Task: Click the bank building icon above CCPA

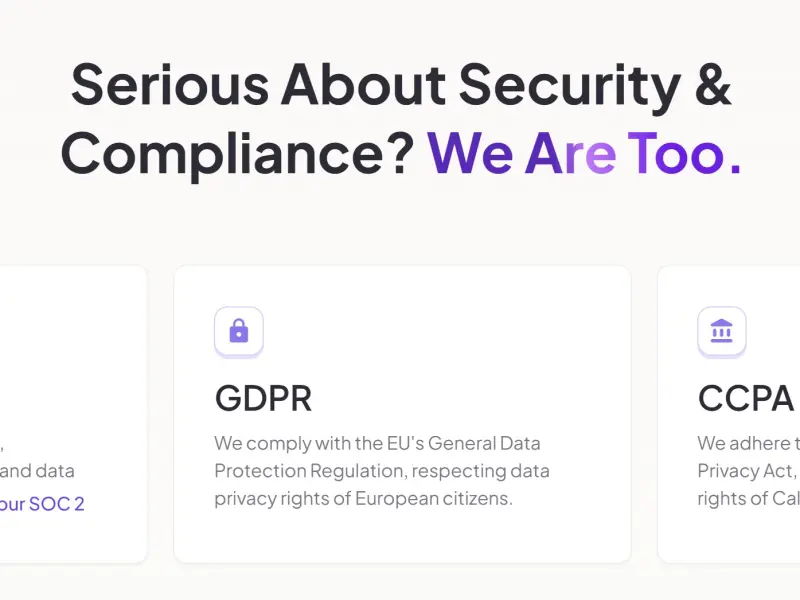Action: point(721,331)
